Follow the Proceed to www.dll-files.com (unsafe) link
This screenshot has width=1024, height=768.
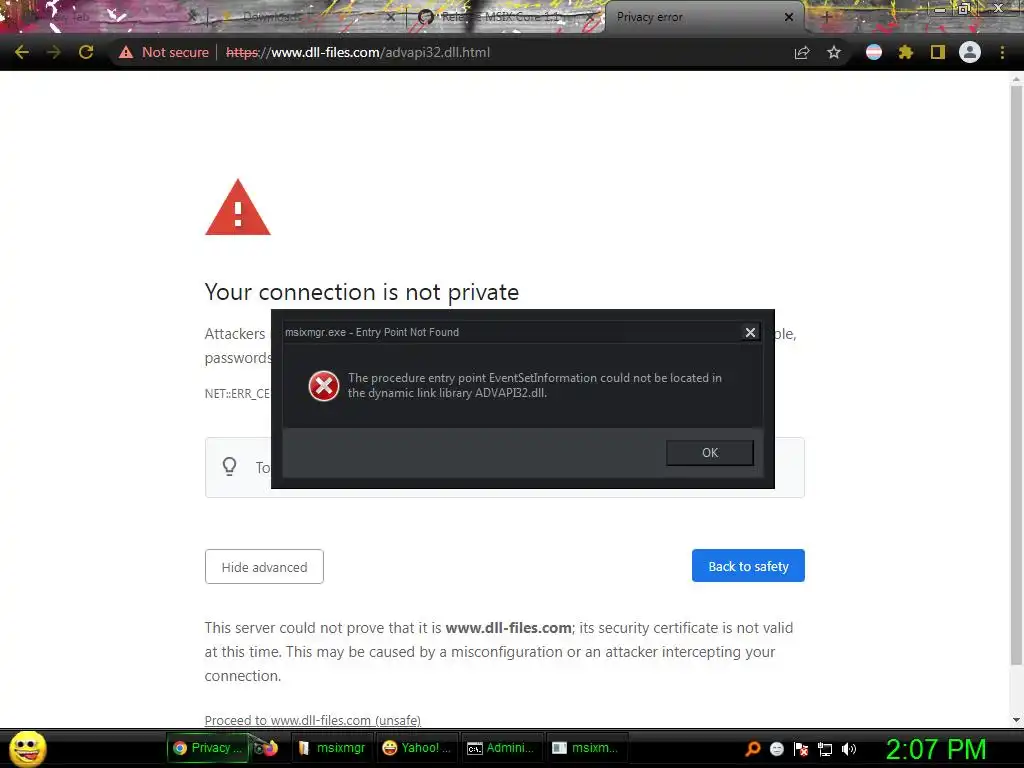(312, 720)
